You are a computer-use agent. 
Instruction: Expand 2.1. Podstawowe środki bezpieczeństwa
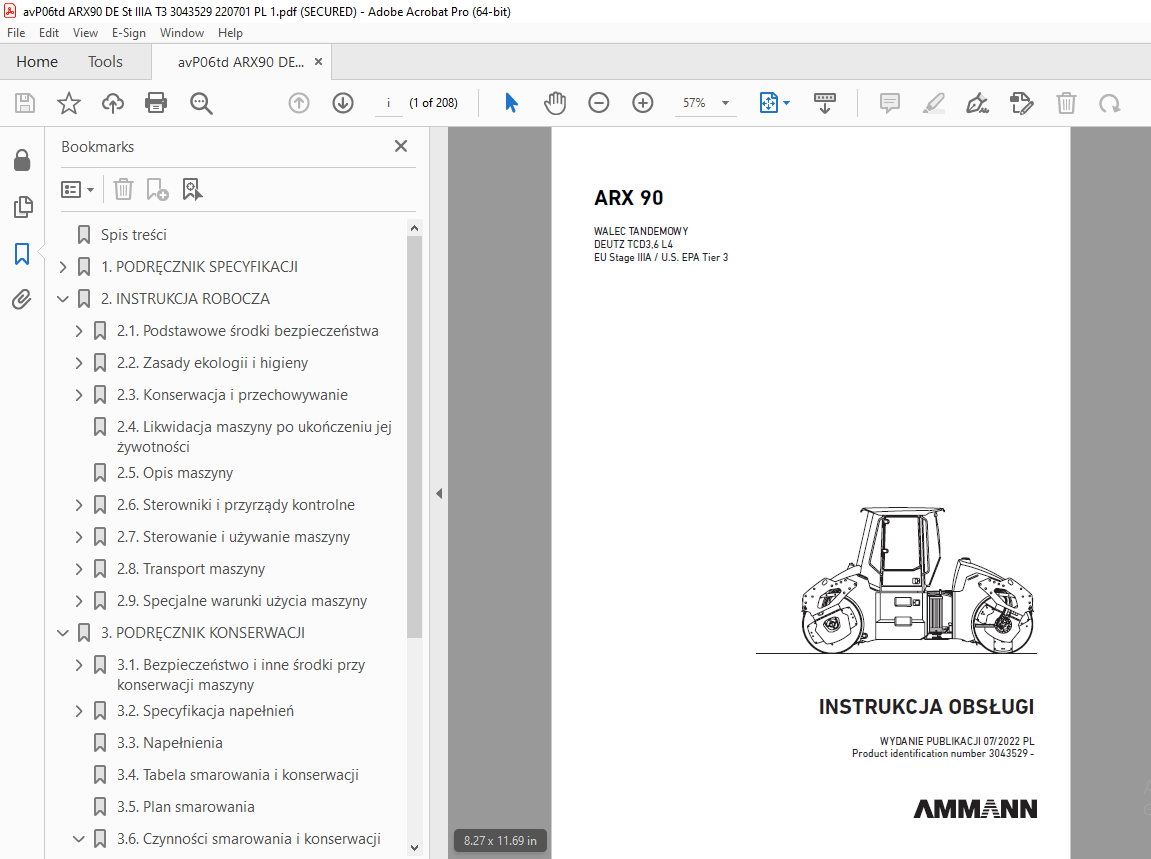pyautogui.click(x=79, y=331)
